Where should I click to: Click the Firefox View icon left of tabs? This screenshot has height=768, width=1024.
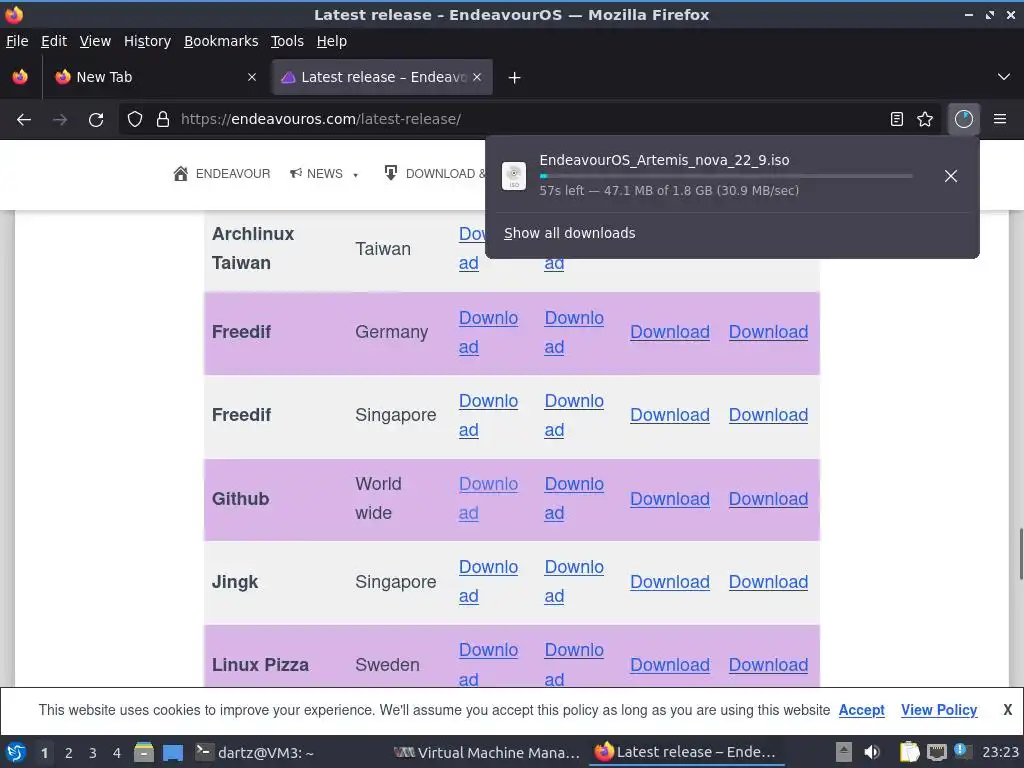tap(20, 77)
